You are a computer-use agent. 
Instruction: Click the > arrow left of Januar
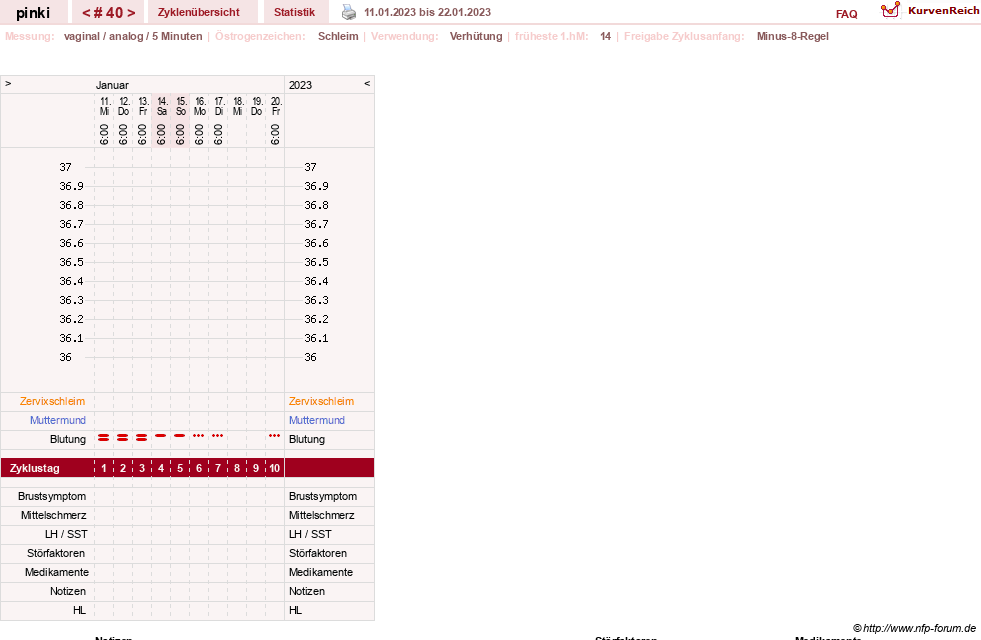pyautogui.click(x=8, y=83)
